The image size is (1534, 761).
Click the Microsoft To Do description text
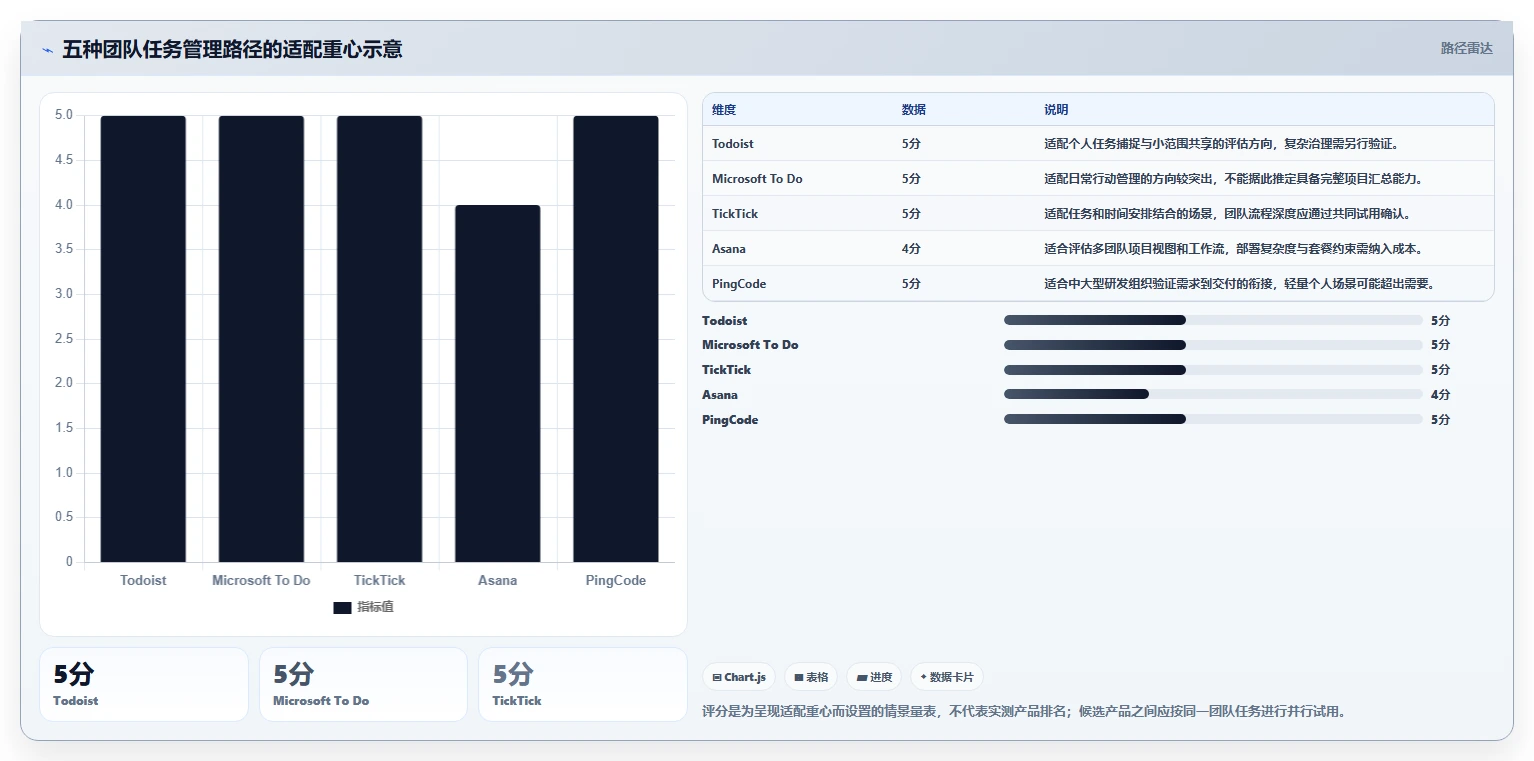1233,179
